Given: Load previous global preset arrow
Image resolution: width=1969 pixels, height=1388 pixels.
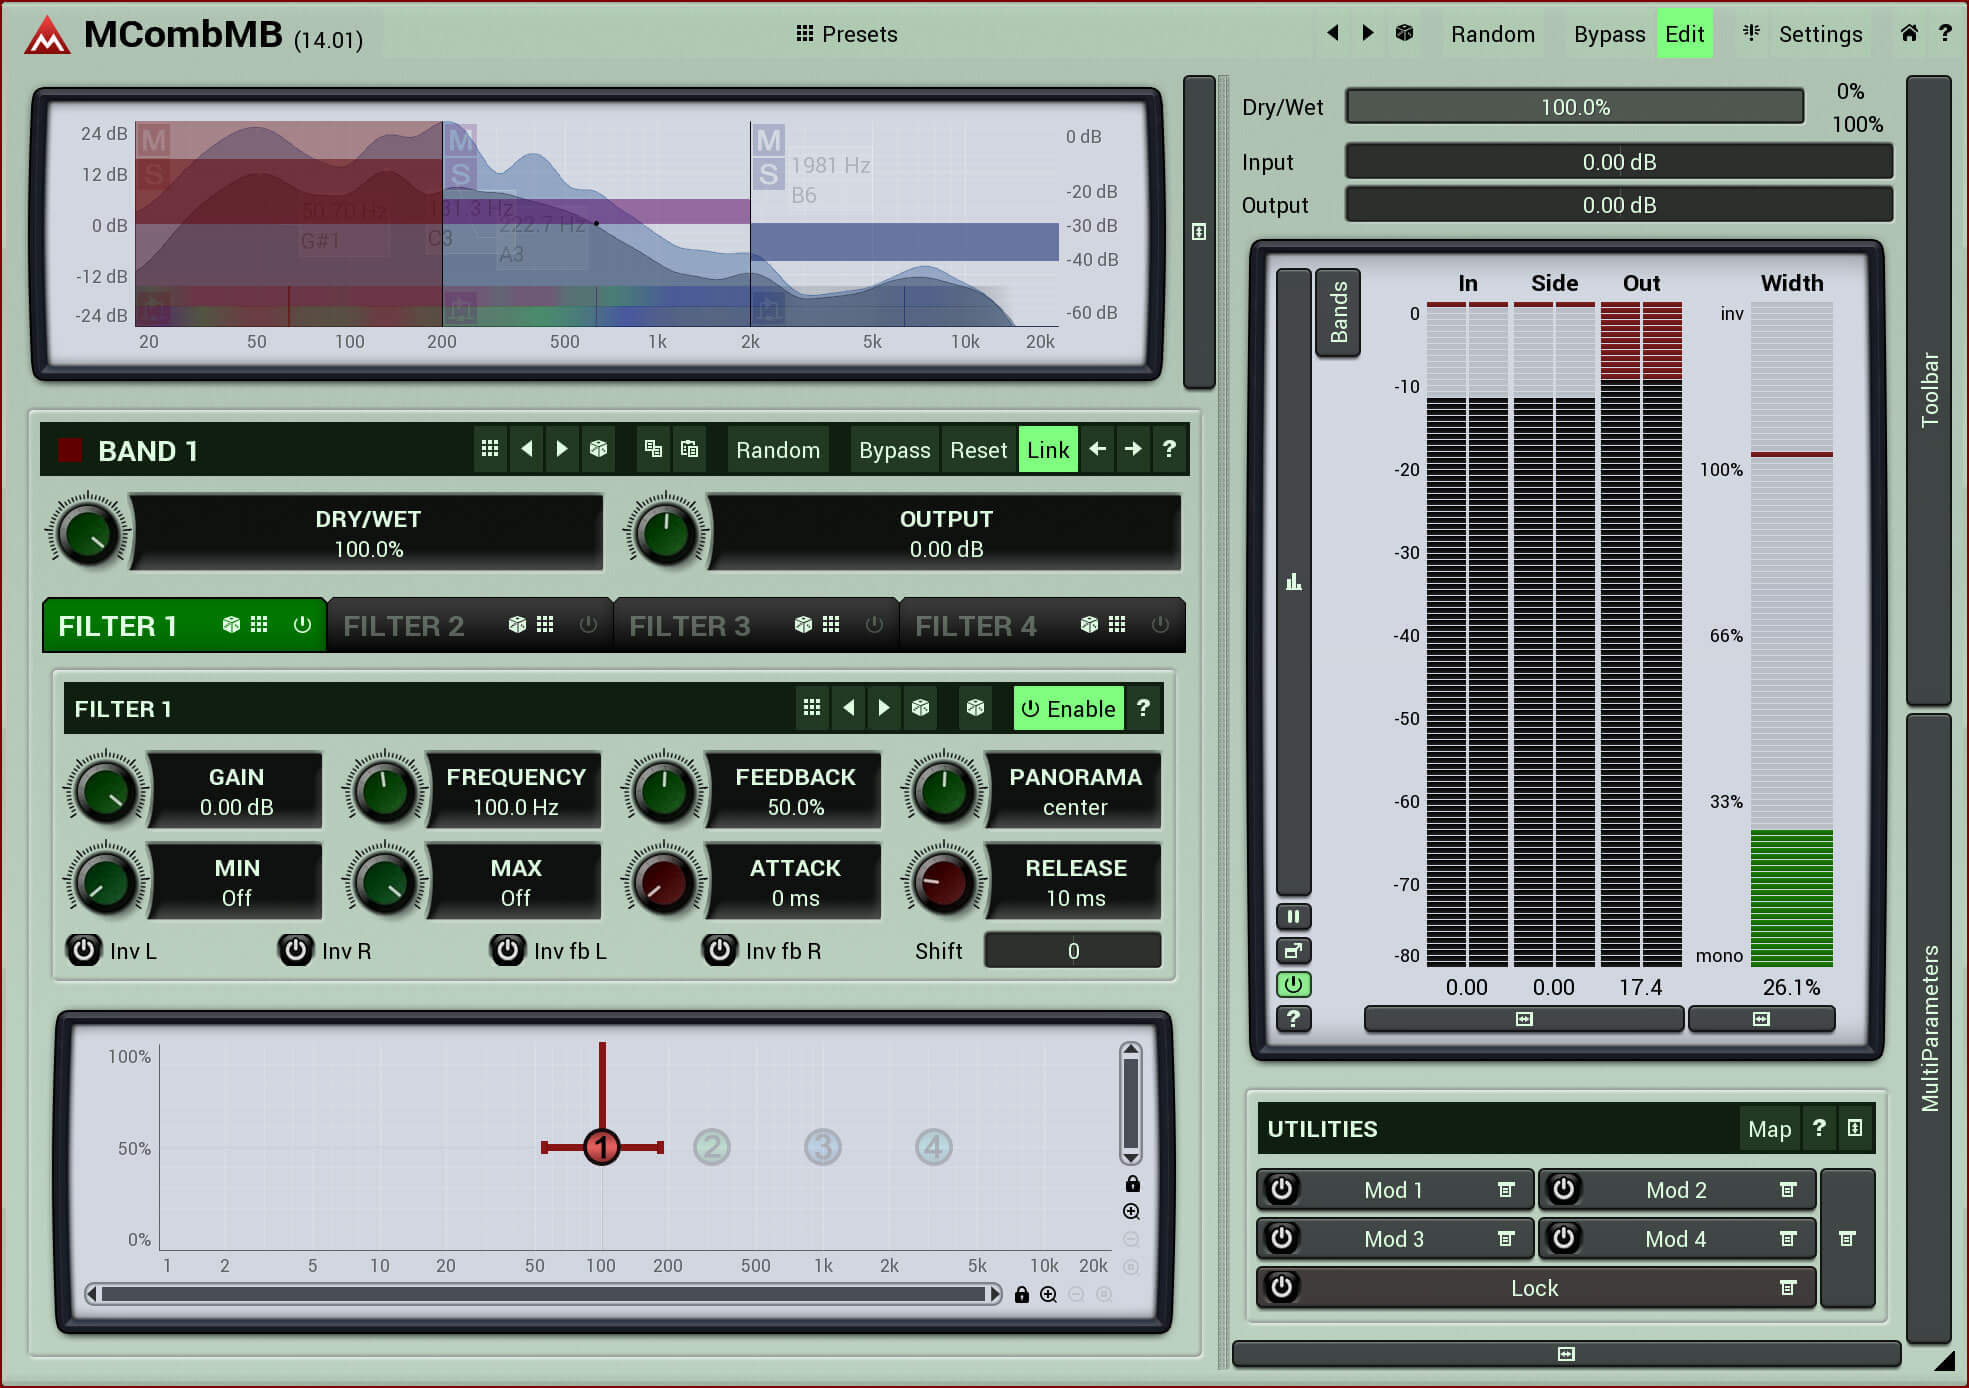Looking at the screenshot, I should click(x=1332, y=33).
